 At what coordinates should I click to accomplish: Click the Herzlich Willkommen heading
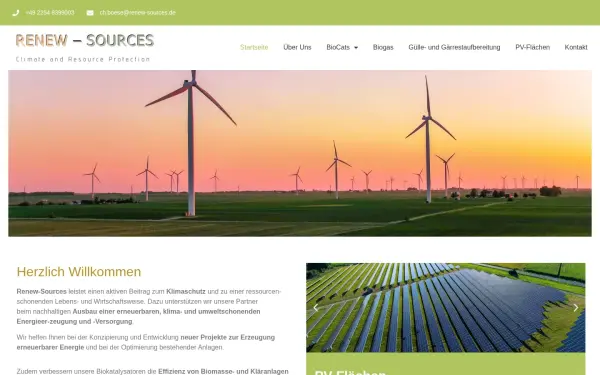click(x=79, y=272)
